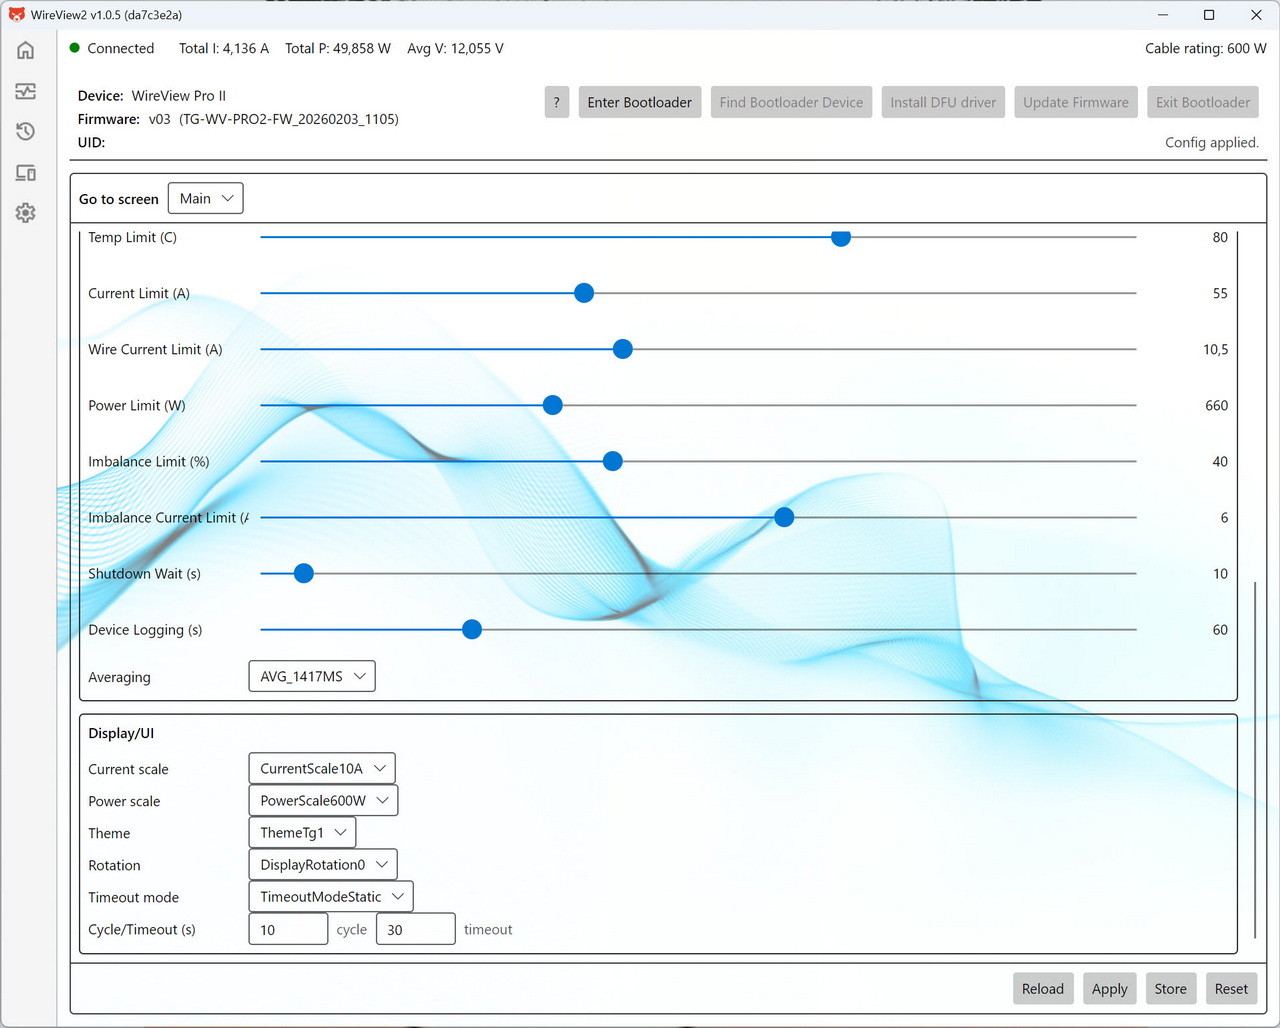This screenshot has width=1280, height=1028.
Task: Expand the Go to screen Main dropdown
Action: tap(205, 198)
